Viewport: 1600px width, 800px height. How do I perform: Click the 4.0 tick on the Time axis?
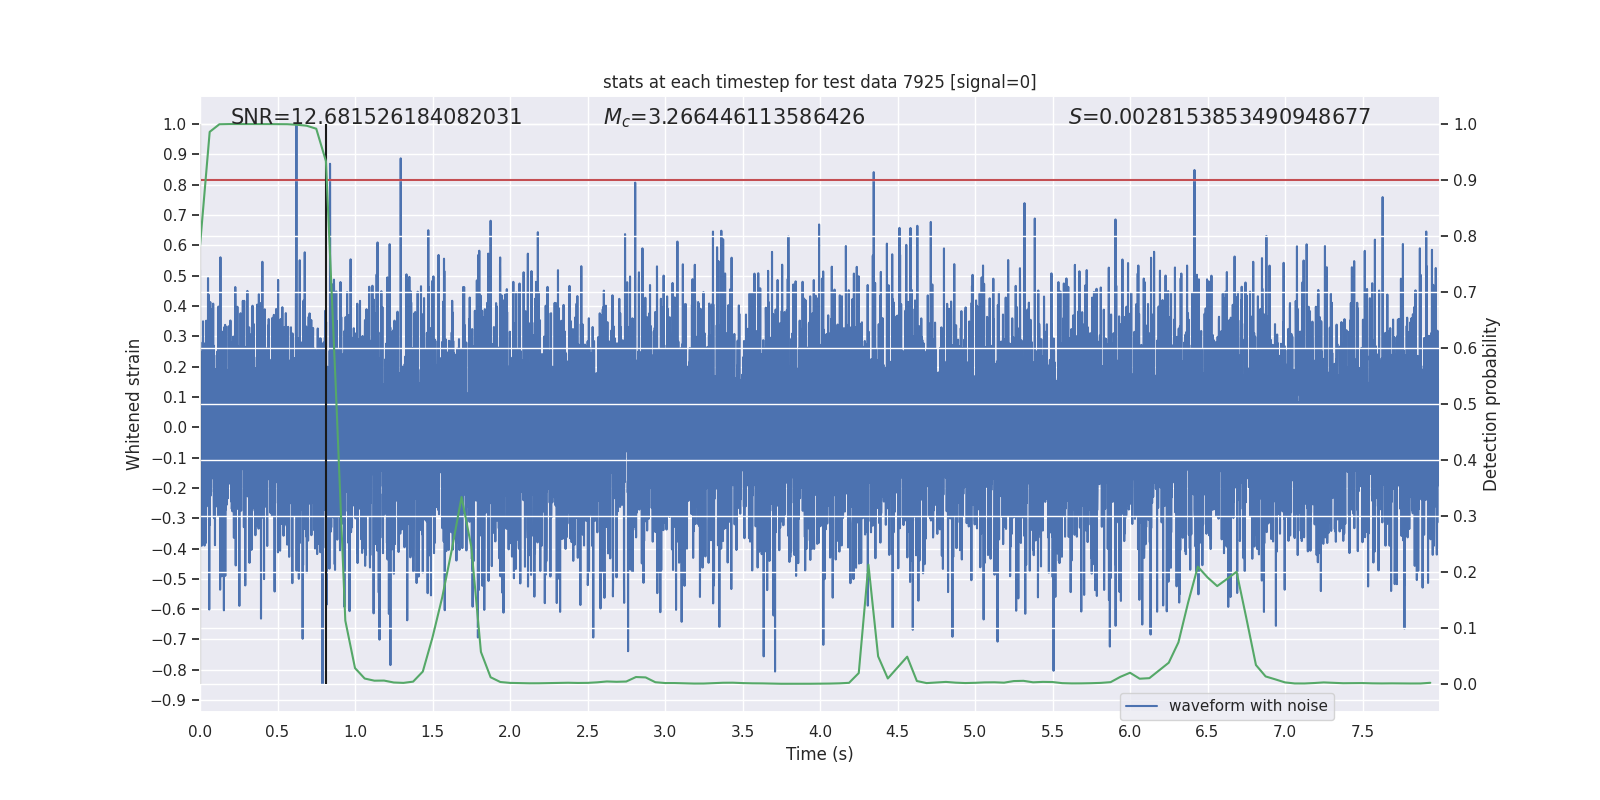pyautogui.click(x=820, y=731)
